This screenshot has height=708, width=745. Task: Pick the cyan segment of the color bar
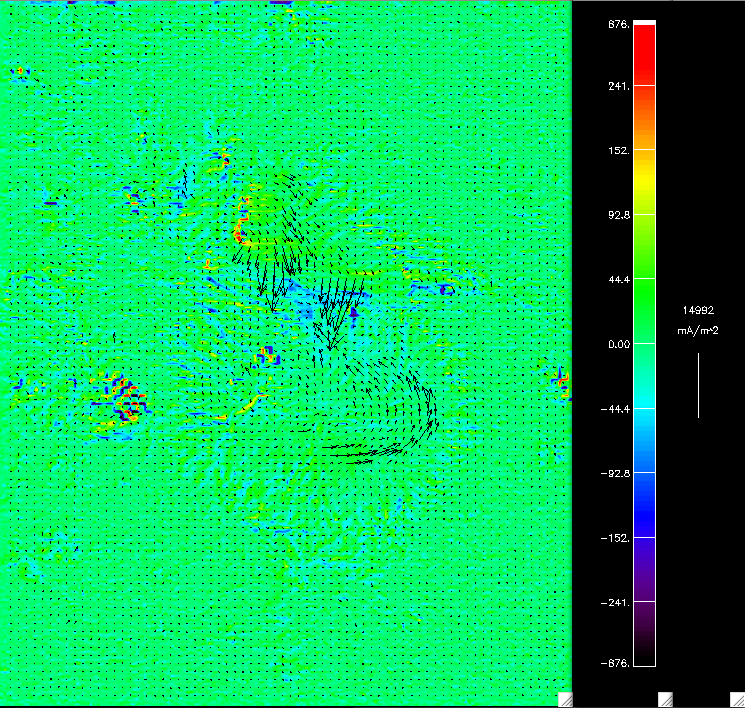(x=645, y=402)
